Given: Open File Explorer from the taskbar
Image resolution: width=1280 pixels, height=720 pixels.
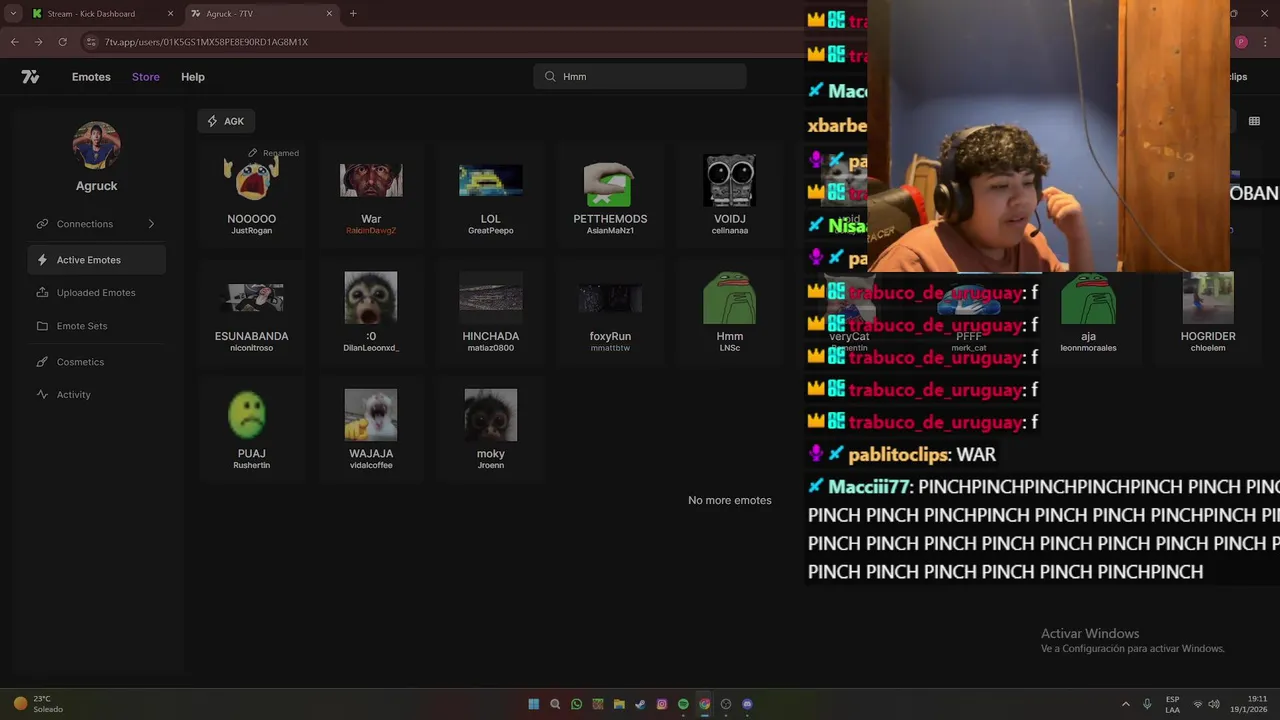Looking at the screenshot, I should 619,704.
